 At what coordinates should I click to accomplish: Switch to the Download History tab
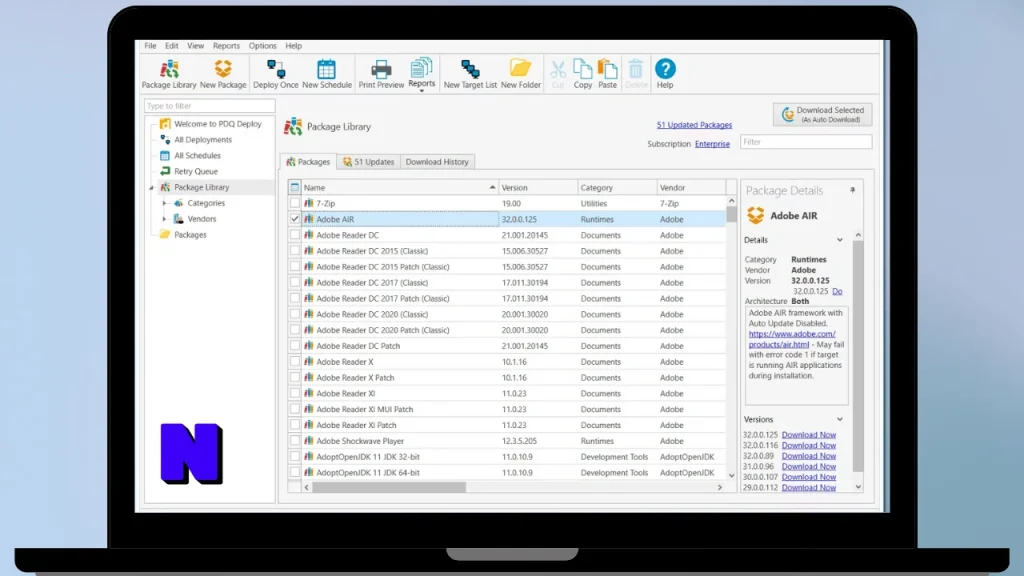click(x=437, y=162)
